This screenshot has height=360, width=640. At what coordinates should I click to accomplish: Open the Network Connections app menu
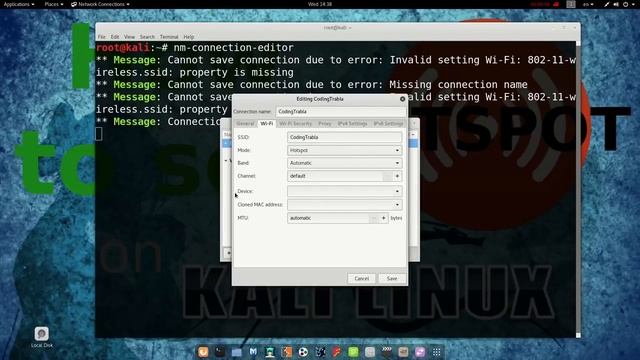coord(100,4)
